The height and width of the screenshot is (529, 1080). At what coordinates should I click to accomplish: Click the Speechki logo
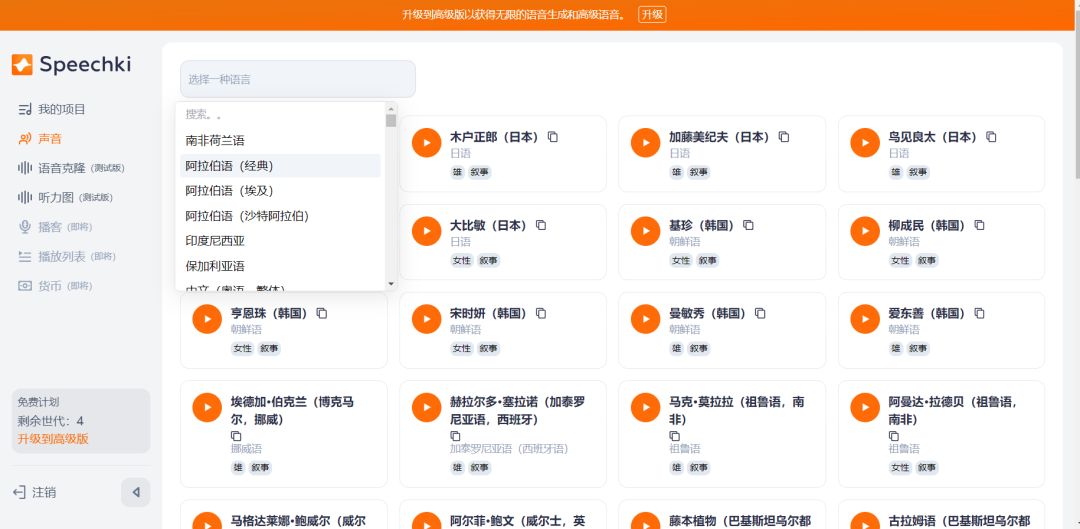(71, 65)
